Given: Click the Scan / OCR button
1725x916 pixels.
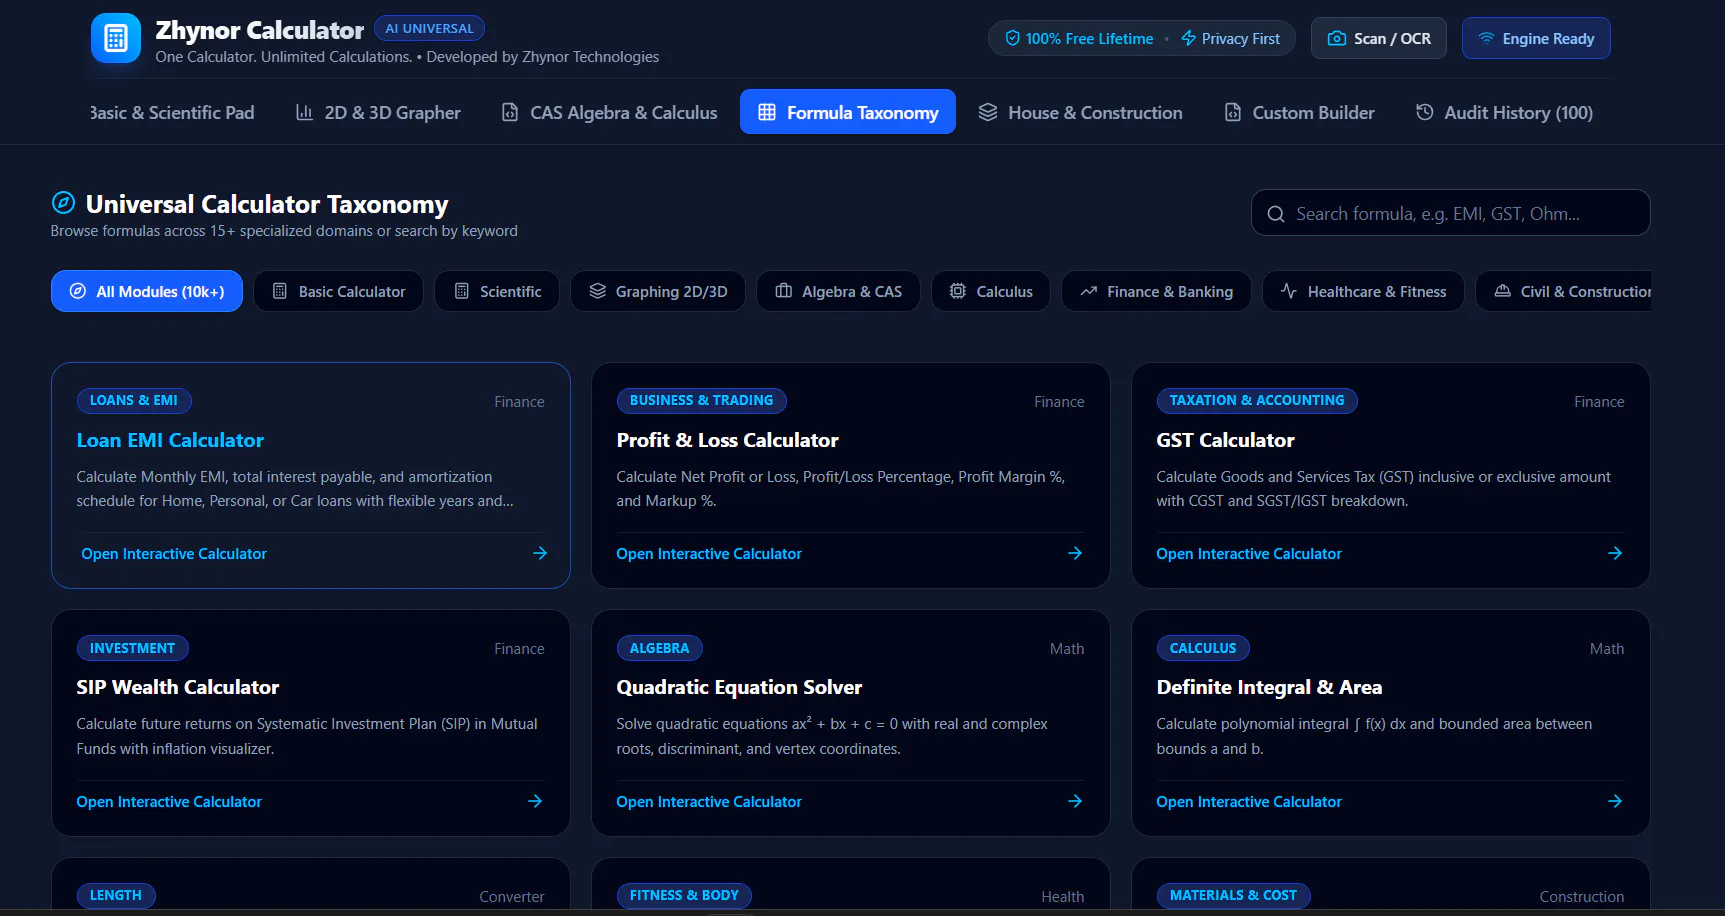Looking at the screenshot, I should (x=1379, y=38).
